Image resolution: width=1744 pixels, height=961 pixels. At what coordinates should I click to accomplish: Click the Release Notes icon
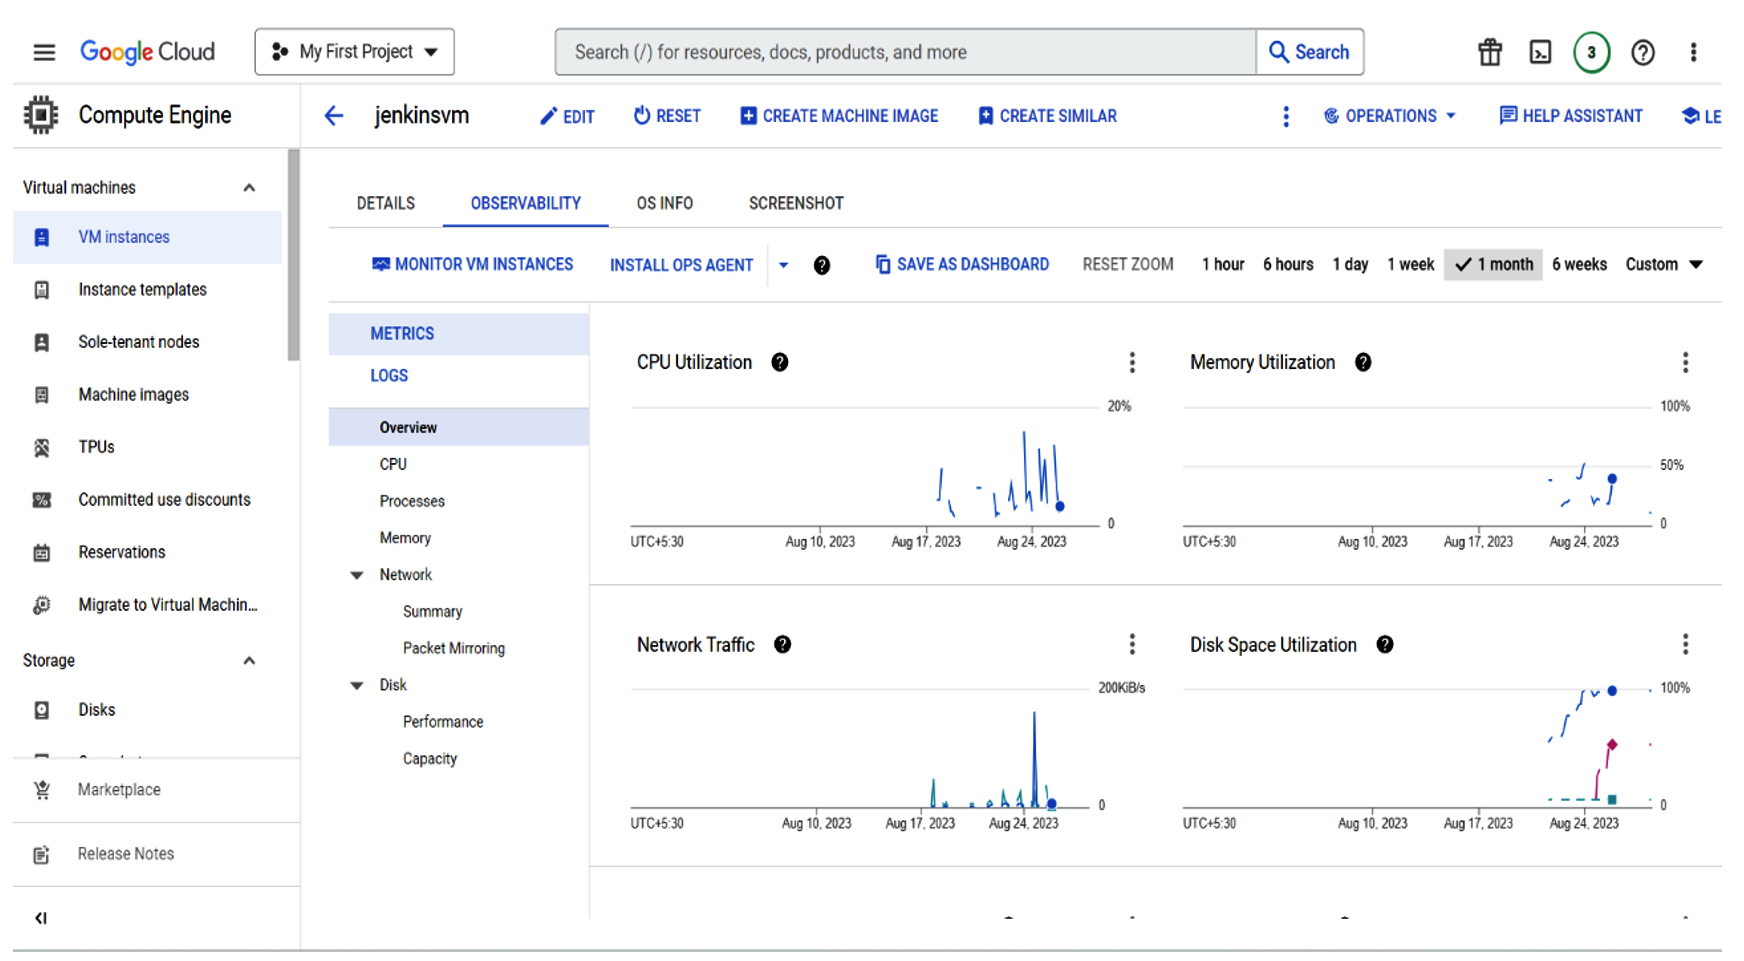pyautogui.click(x=41, y=854)
